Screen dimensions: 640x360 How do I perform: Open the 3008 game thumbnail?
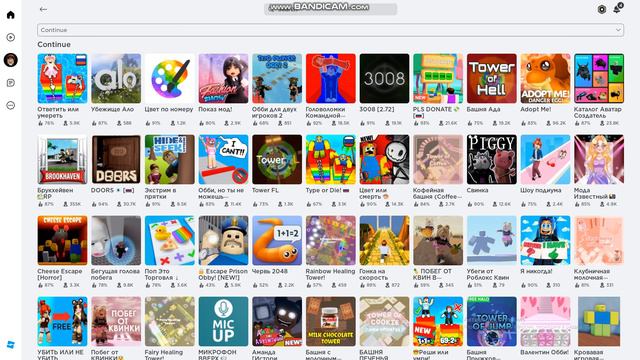[384, 78]
